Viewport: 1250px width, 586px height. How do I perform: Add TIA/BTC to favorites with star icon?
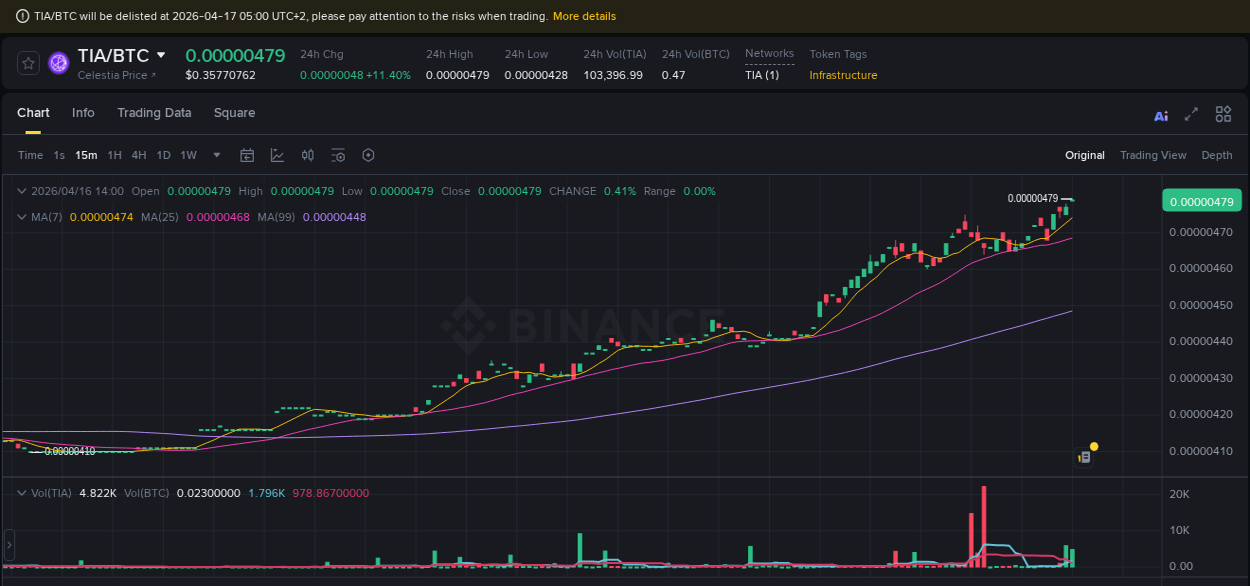pyautogui.click(x=29, y=63)
